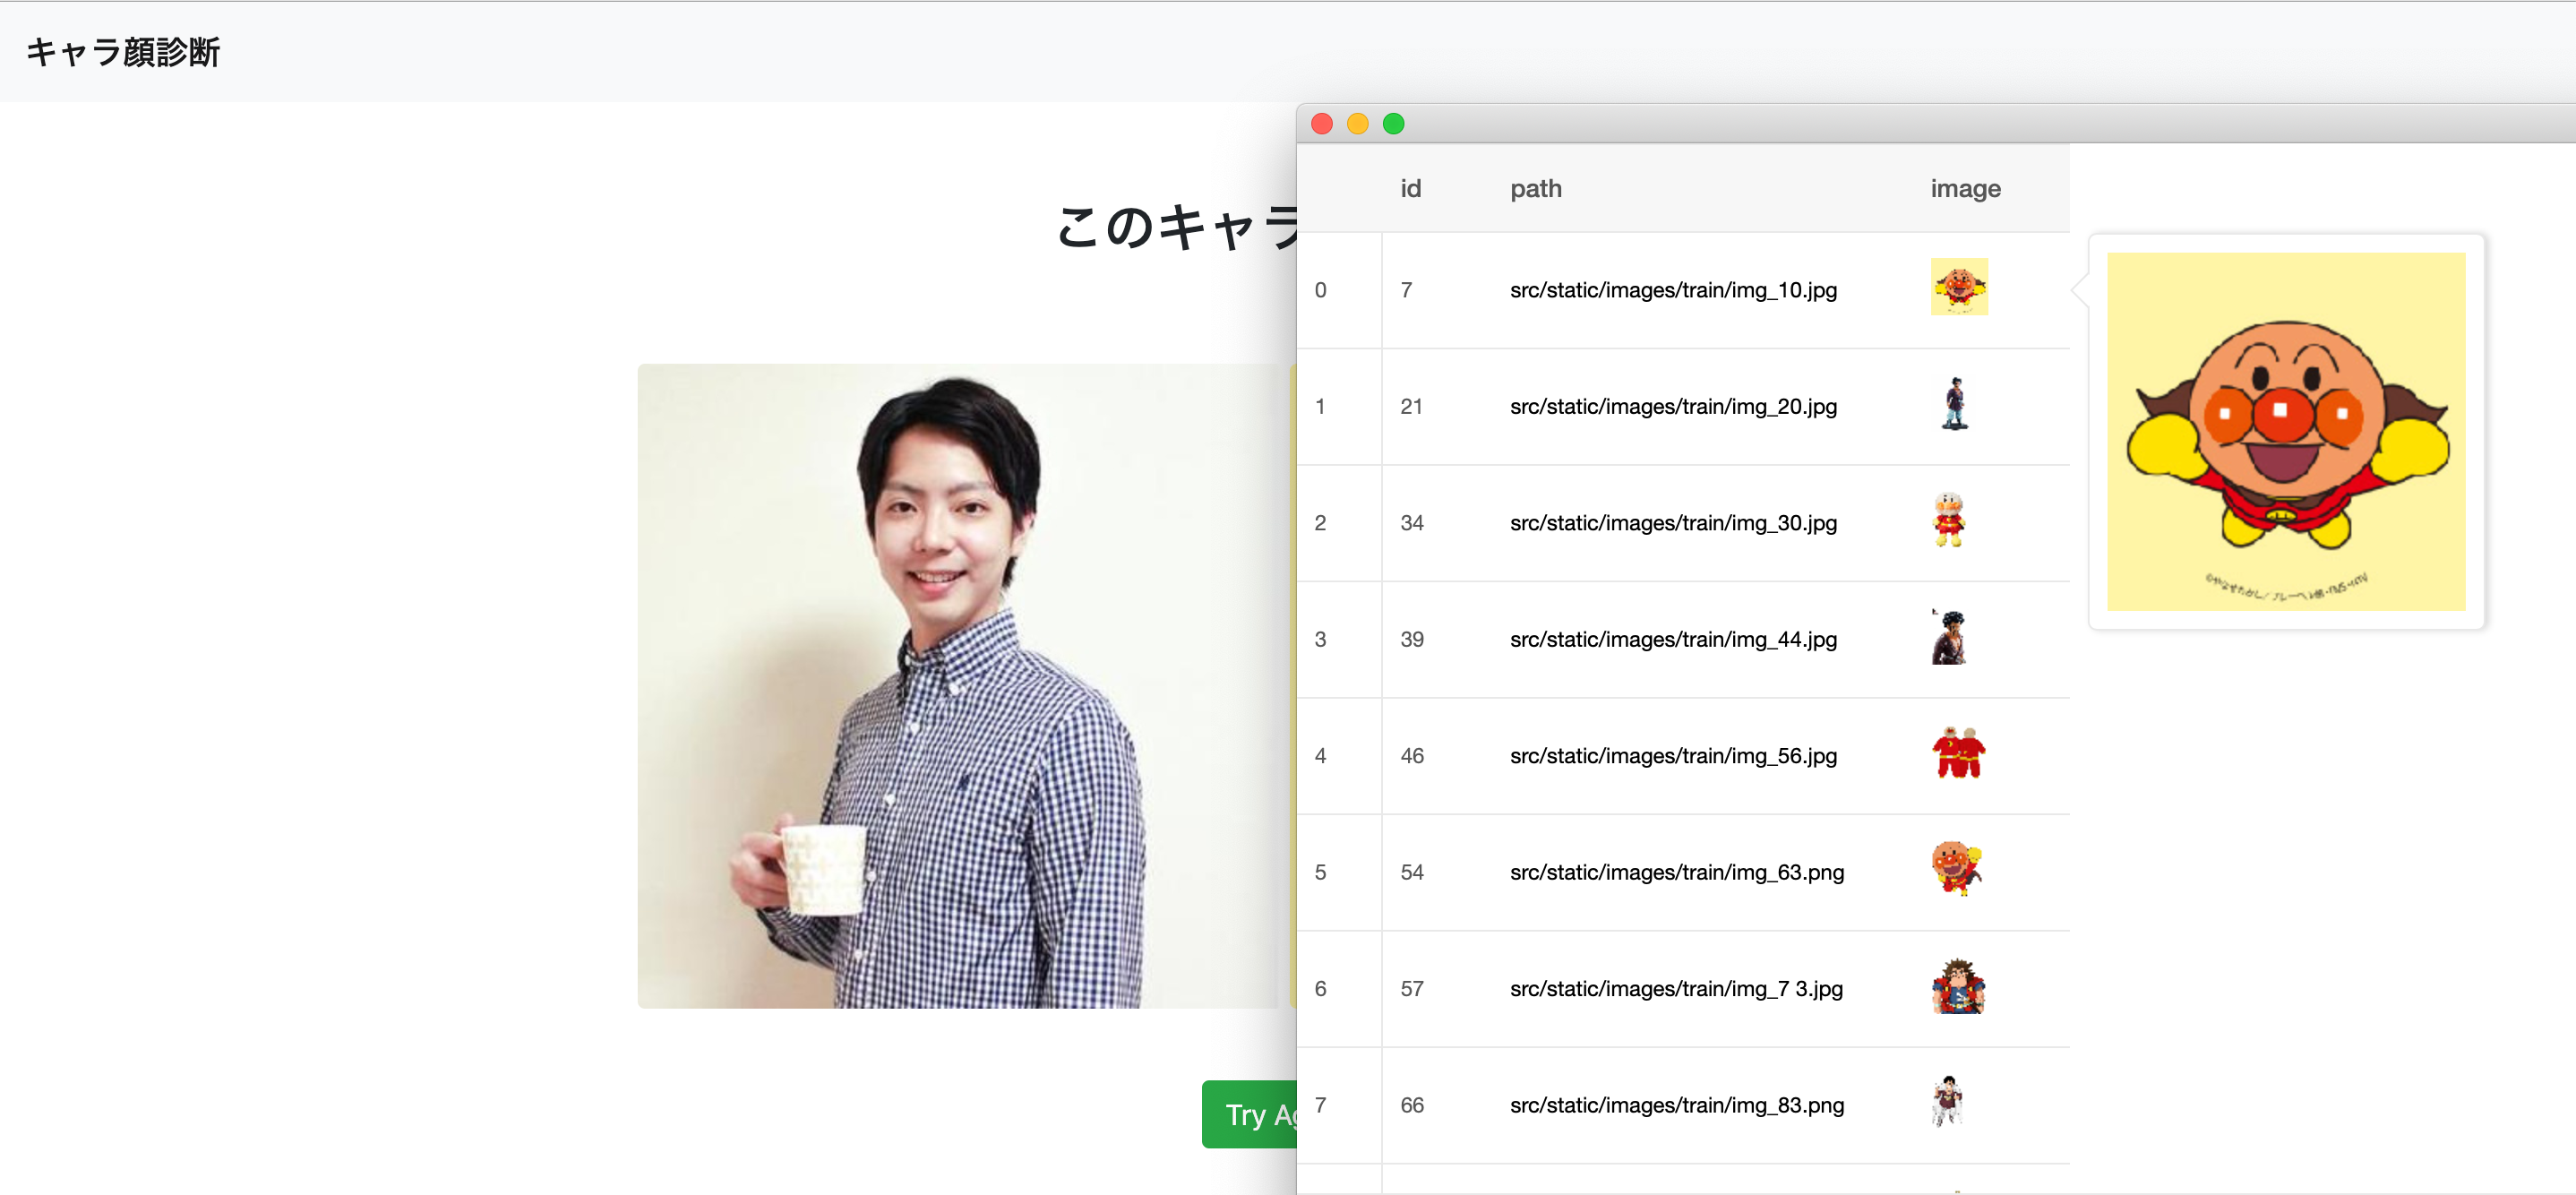Select path src/static/images/train/img_10.jpg
Viewport: 2576px width, 1195px height.
(1673, 290)
